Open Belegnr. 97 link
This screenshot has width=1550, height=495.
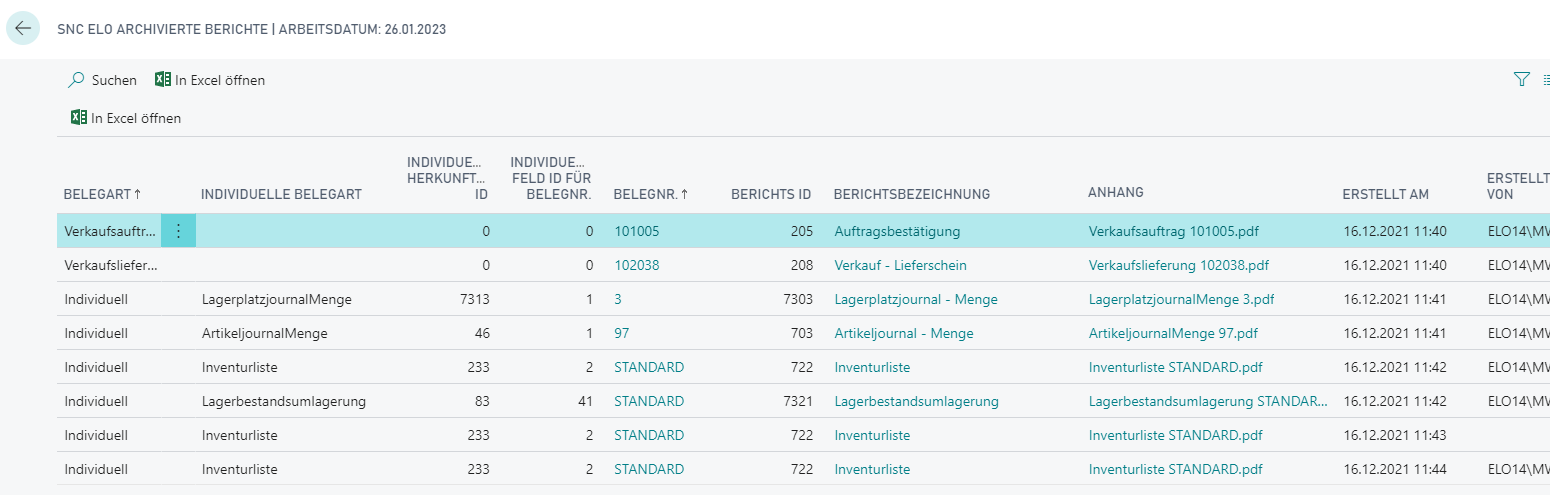(622, 333)
